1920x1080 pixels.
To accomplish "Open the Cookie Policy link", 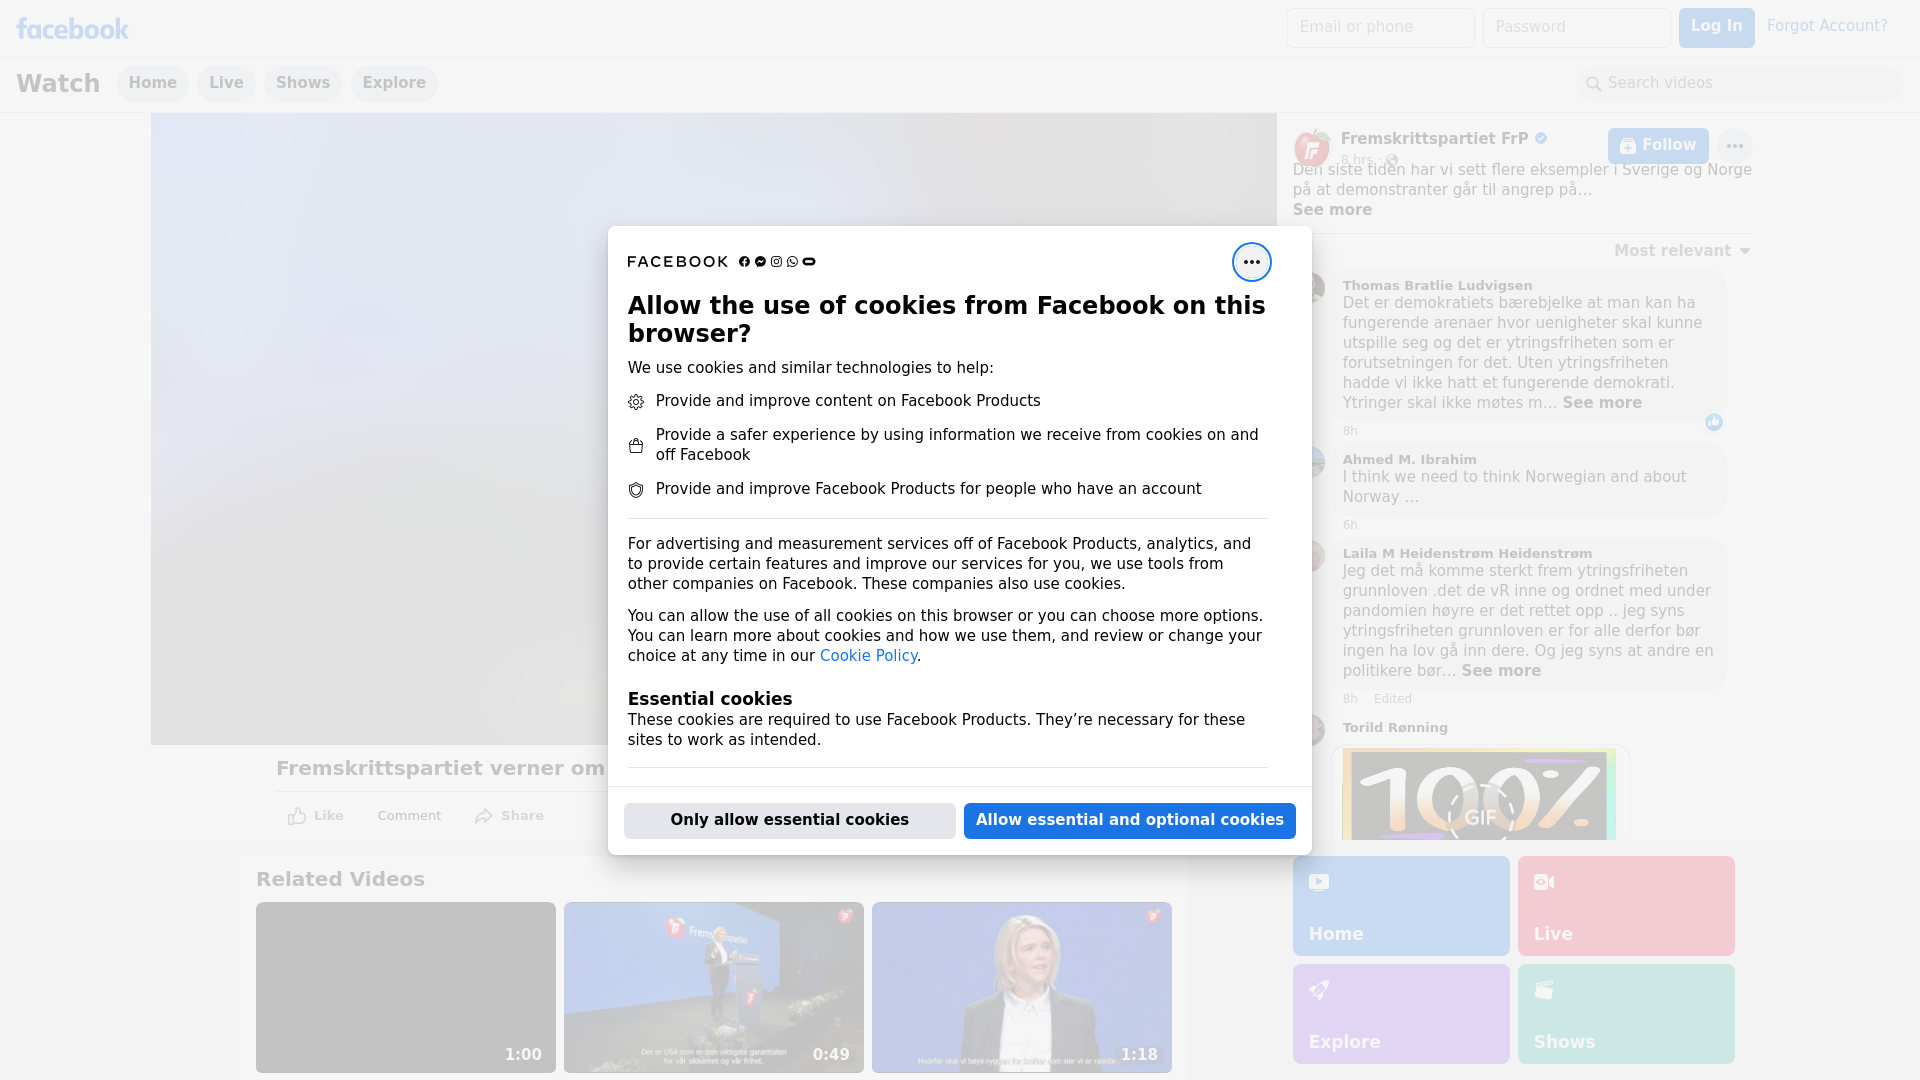I will (x=868, y=656).
